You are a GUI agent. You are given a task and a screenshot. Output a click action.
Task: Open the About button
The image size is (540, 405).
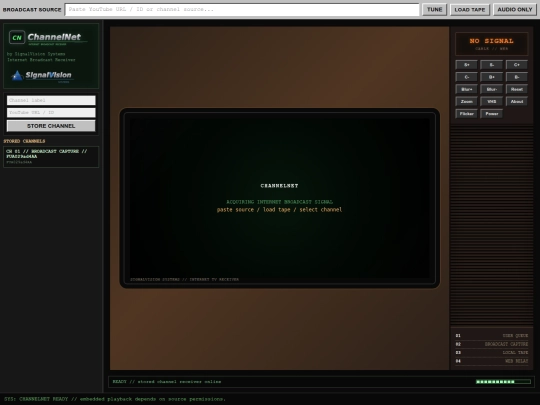point(517,102)
